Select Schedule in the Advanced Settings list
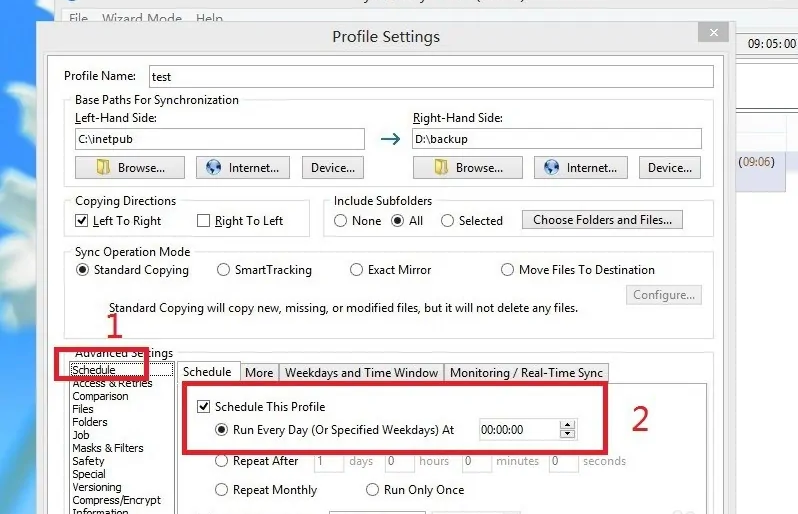The image size is (798, 514). (x=122, y=370)
